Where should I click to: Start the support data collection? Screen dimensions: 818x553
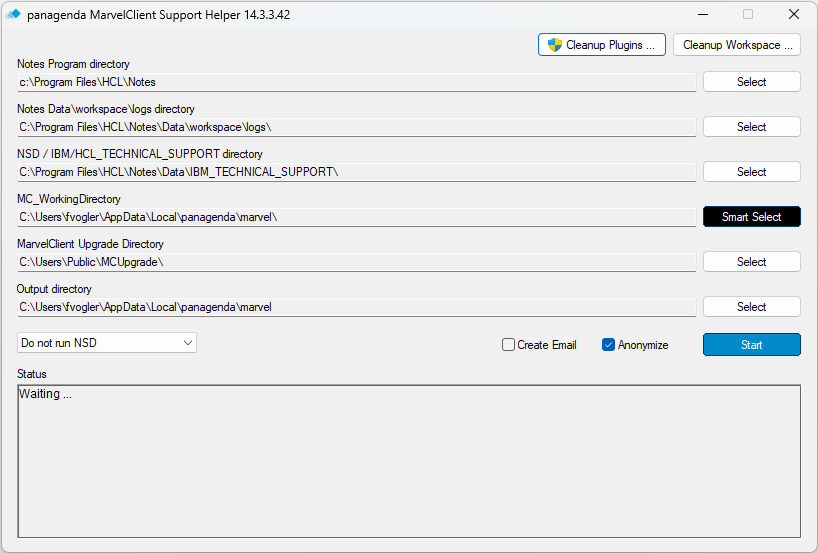pyautogui.click(x=751, y=345)
